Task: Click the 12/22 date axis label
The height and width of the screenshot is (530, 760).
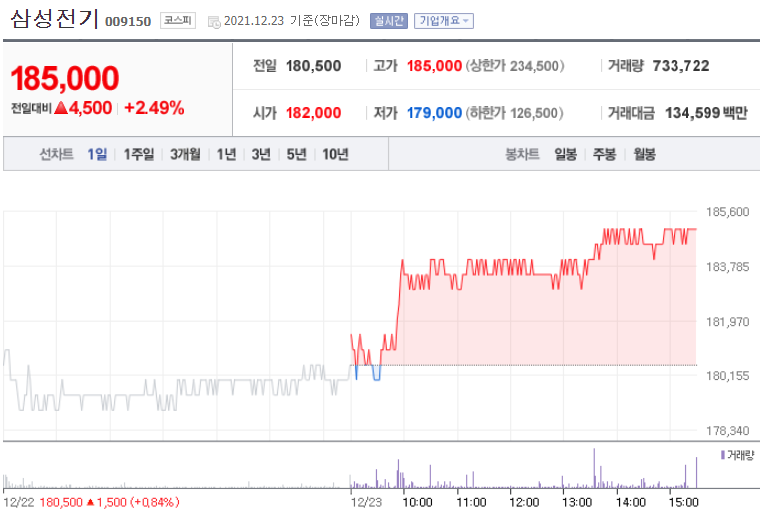Action: click(18, 502)
